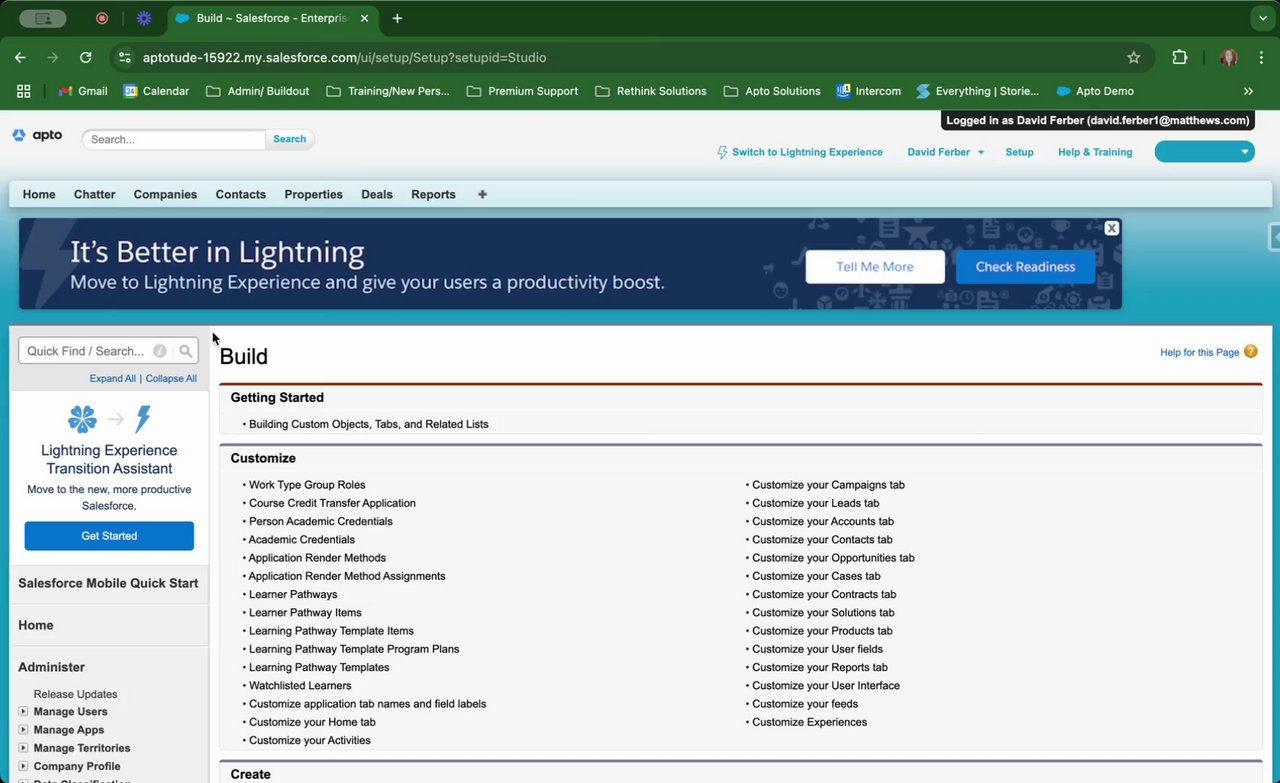Open the Chrome extensions puzzle icon
The width and height of the screenshot is (1280, 783).
[x=1179, y=58]
